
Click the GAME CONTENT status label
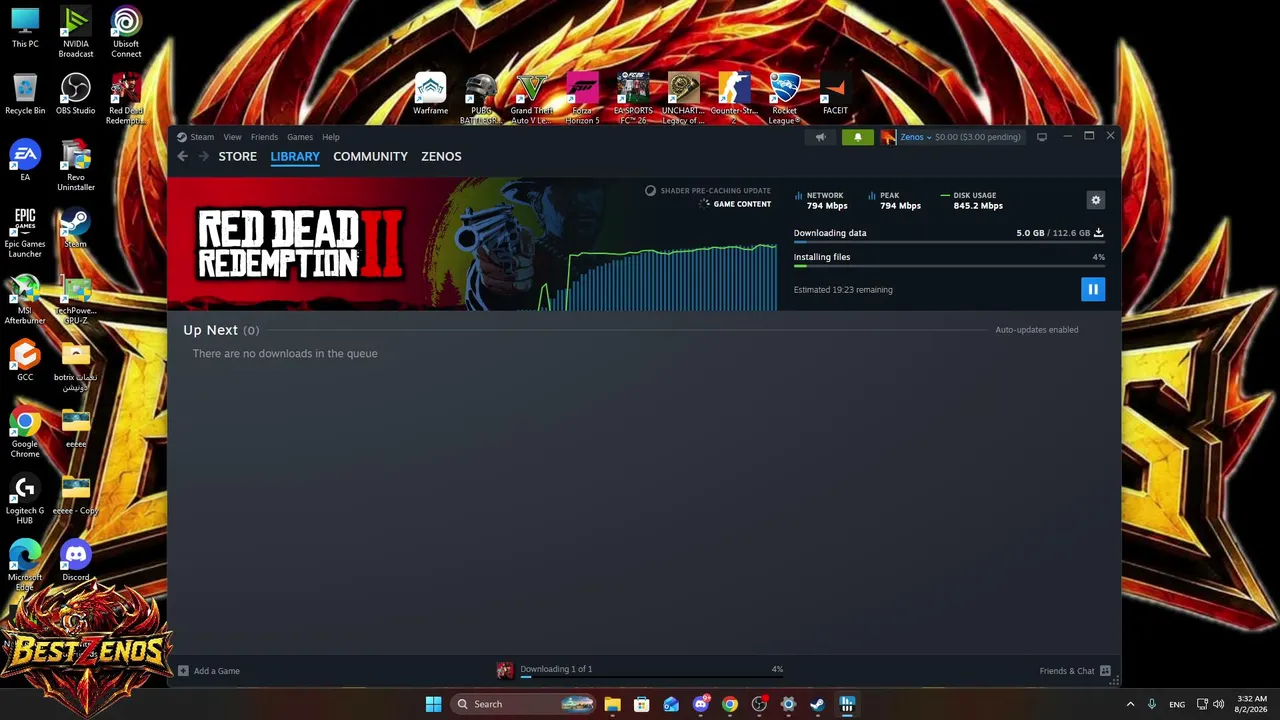(742, 204)
